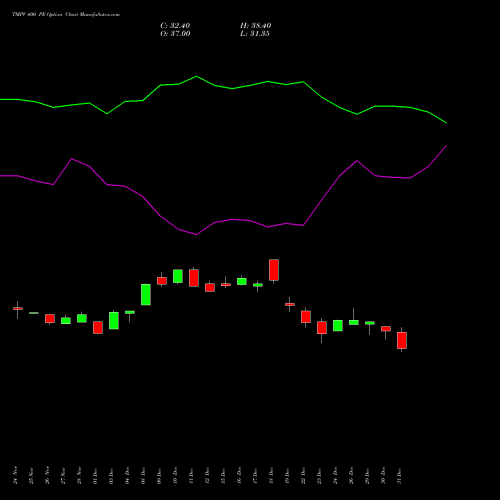The image size is (500, 500).
Task: Click the open value O: 37.00
Action: click(x=175, y=34)
